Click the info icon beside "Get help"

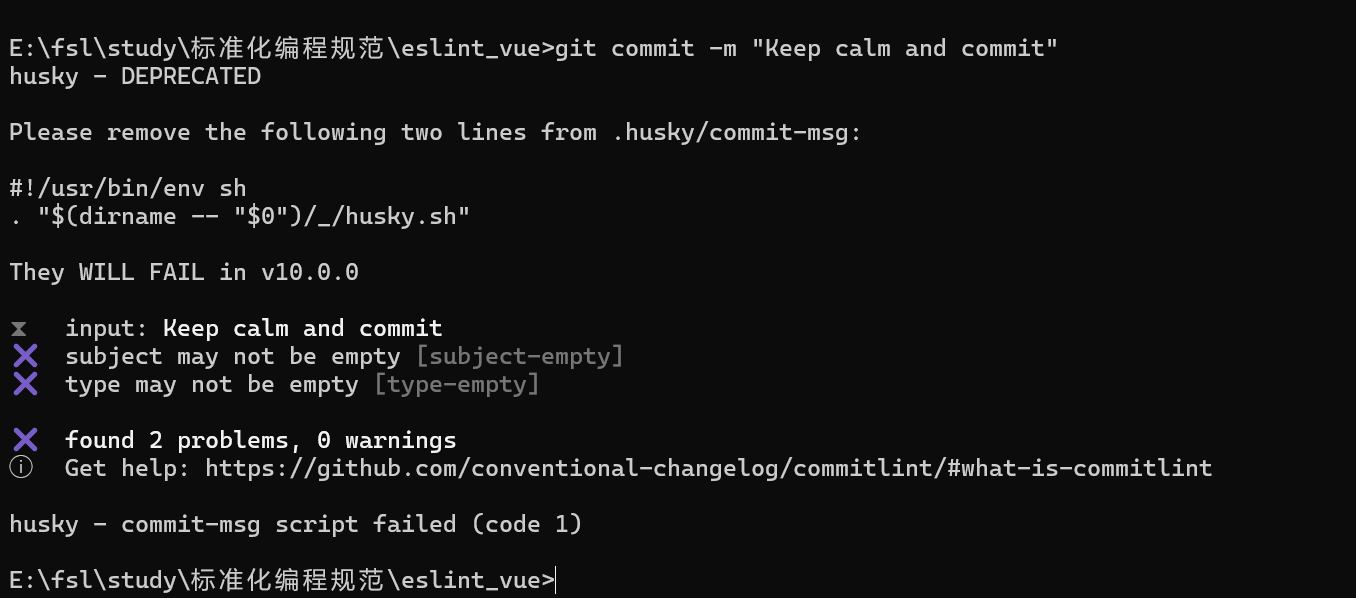point(20,468)
